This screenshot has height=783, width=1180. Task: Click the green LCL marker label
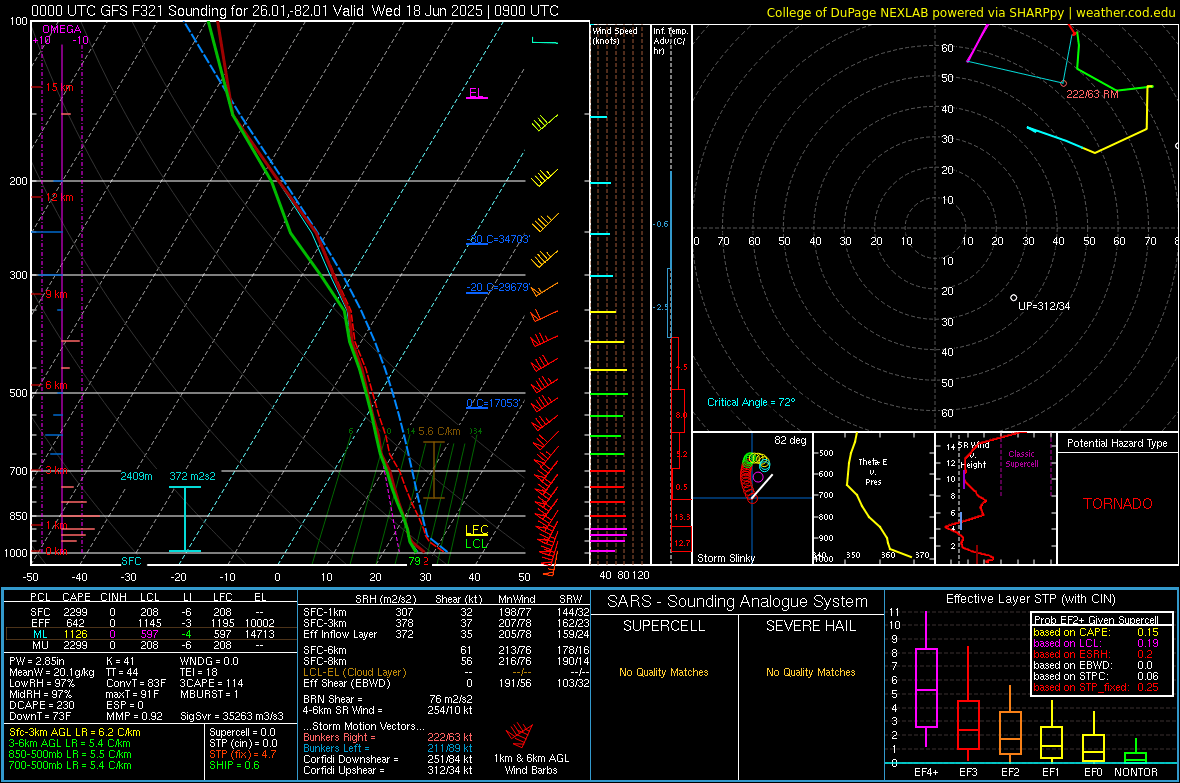pos(476,544)
